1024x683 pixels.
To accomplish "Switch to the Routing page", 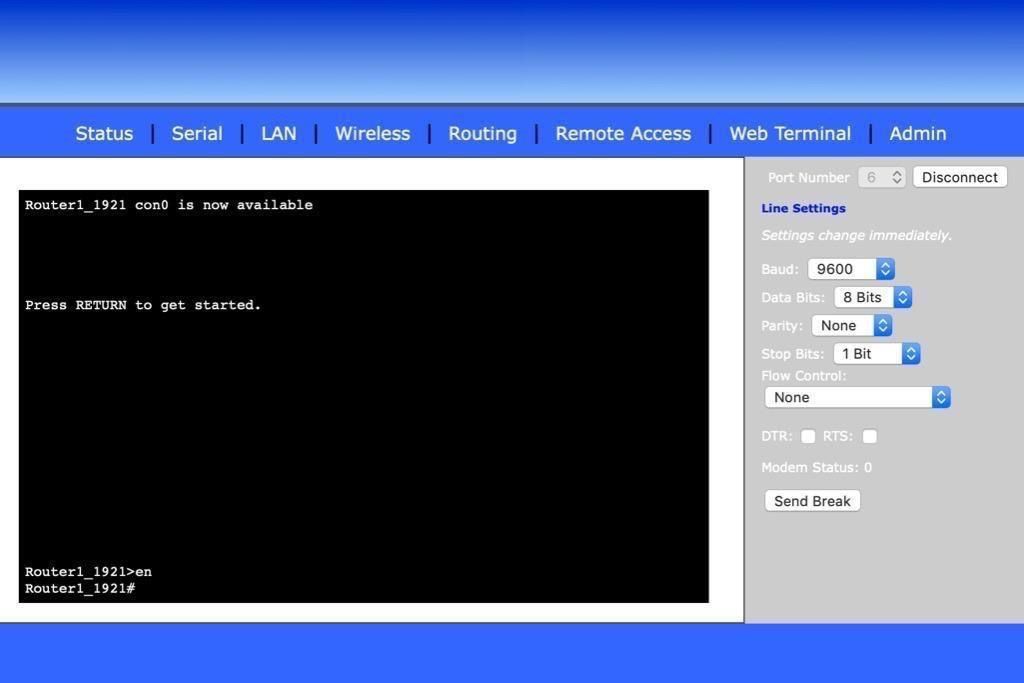I will tap(482, 133).
